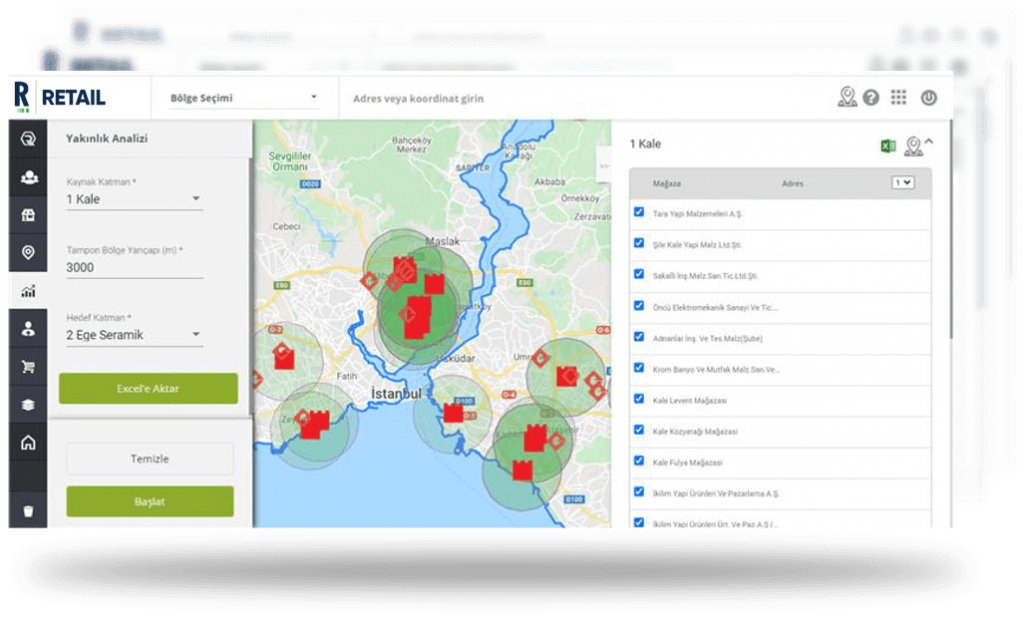Click the R Retail logo
The image size is (1024, 619).
tap(59, 97)
